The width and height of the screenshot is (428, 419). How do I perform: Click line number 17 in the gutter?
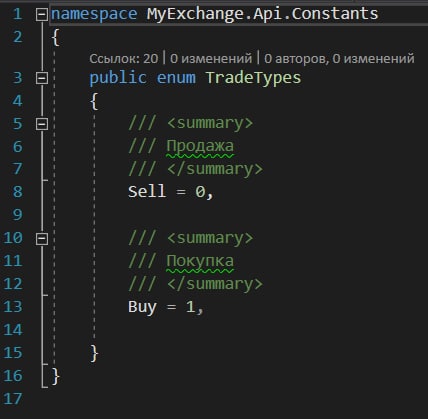13,399
